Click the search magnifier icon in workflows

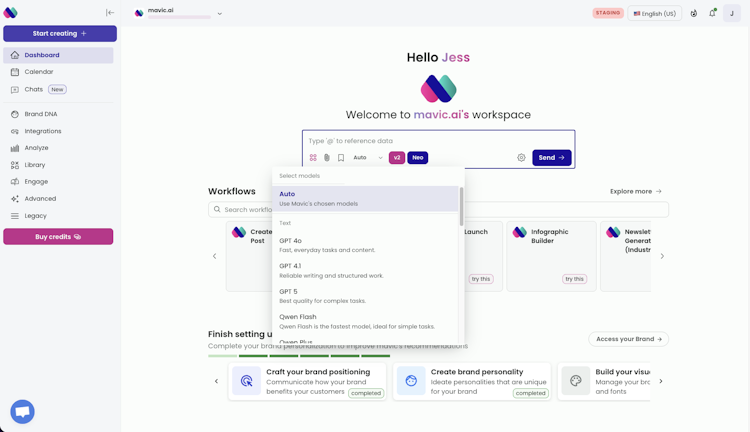(217, 210)
